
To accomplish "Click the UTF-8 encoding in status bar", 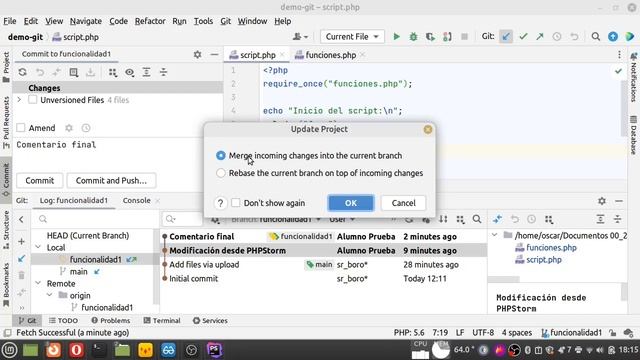I will click(x=483, y=333).
